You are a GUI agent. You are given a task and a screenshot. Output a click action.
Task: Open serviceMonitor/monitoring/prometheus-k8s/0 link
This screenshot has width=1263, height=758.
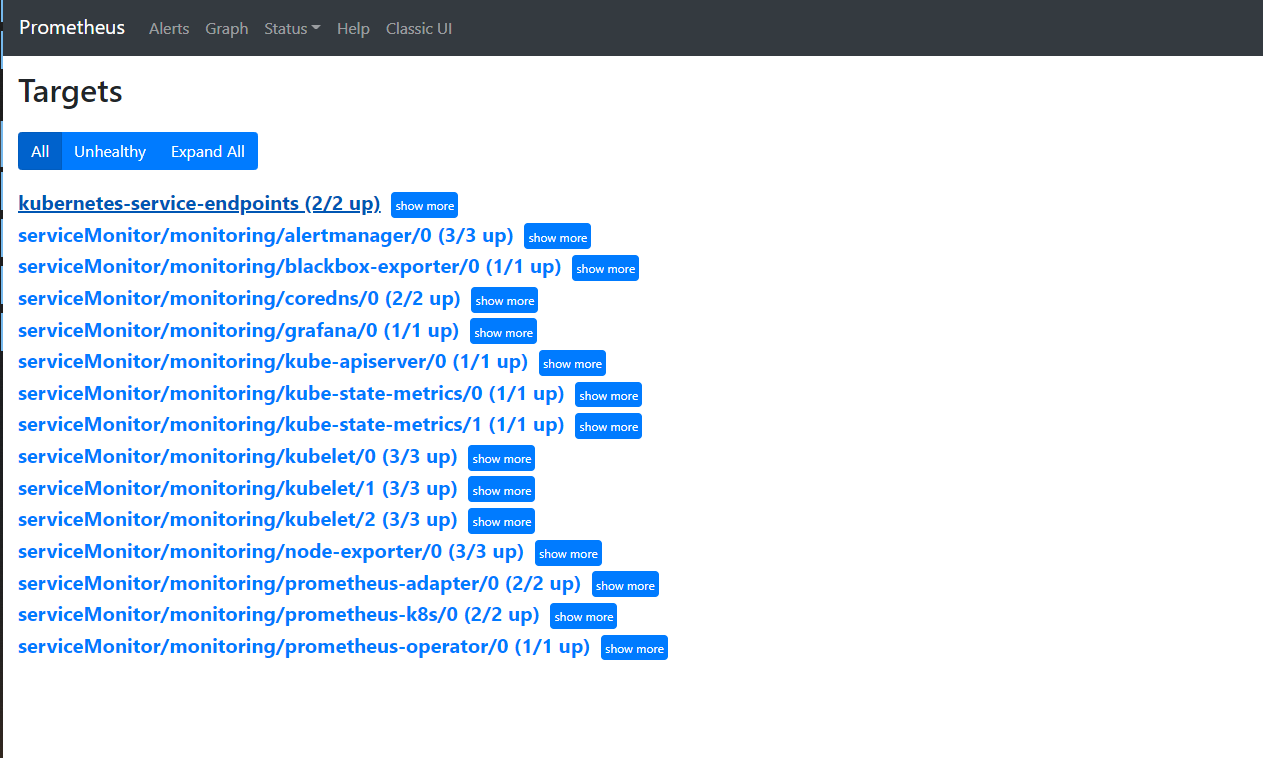point(279,615)
